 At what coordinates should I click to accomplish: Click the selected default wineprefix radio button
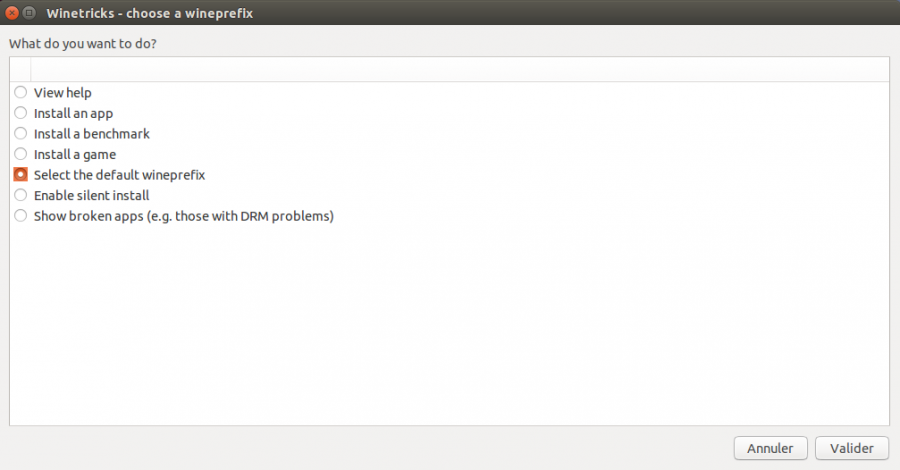click(x=21, y=174)
